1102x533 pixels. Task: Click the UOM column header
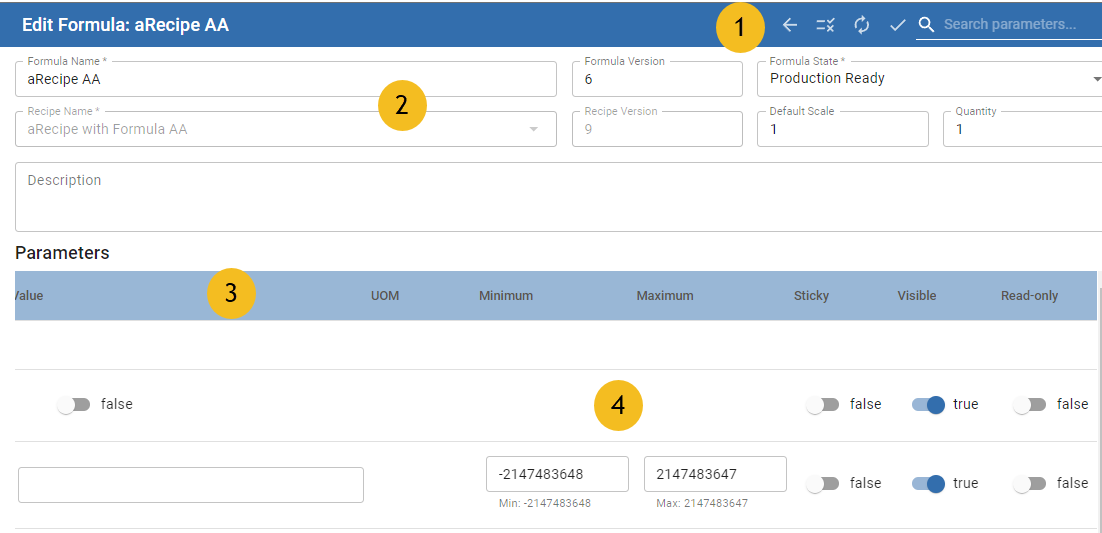(385, 296)
